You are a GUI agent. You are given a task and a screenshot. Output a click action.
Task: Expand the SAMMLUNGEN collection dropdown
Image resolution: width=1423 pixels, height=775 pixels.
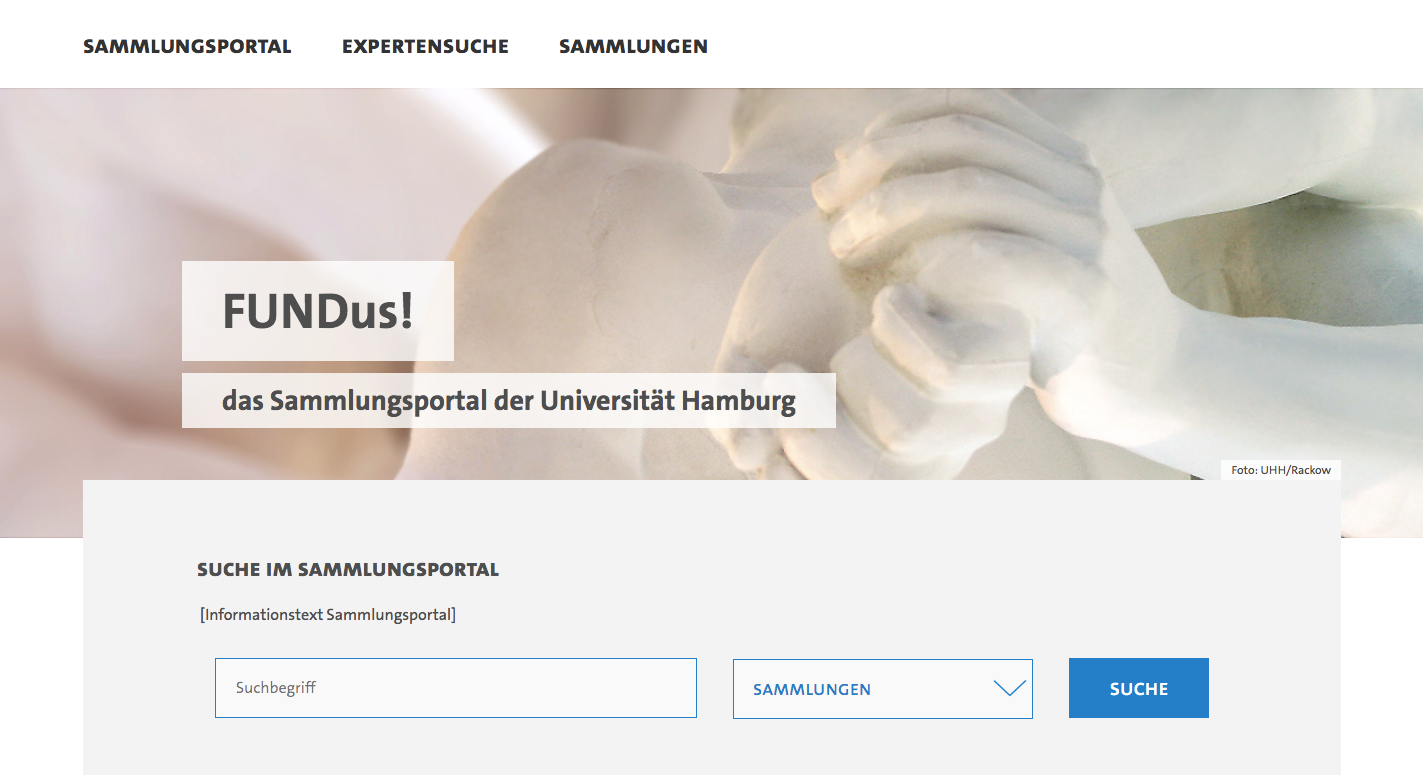coord(883,689)
